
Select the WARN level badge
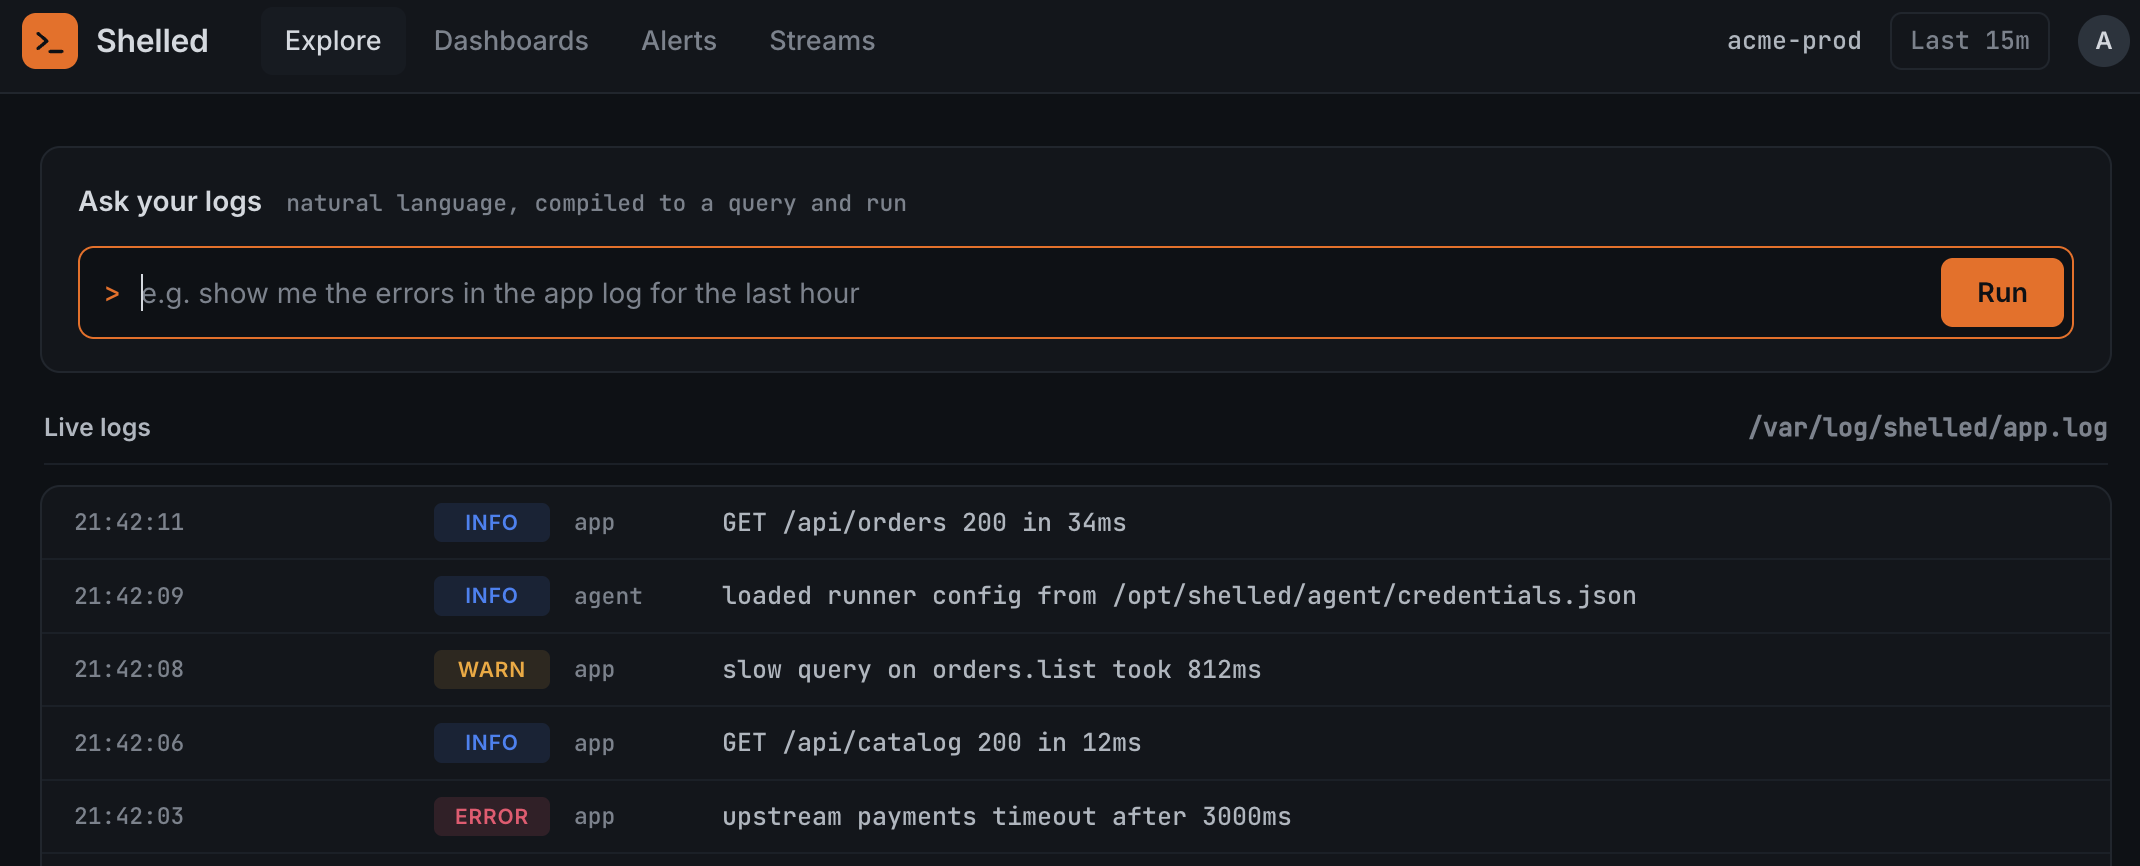tap(491, 670)
